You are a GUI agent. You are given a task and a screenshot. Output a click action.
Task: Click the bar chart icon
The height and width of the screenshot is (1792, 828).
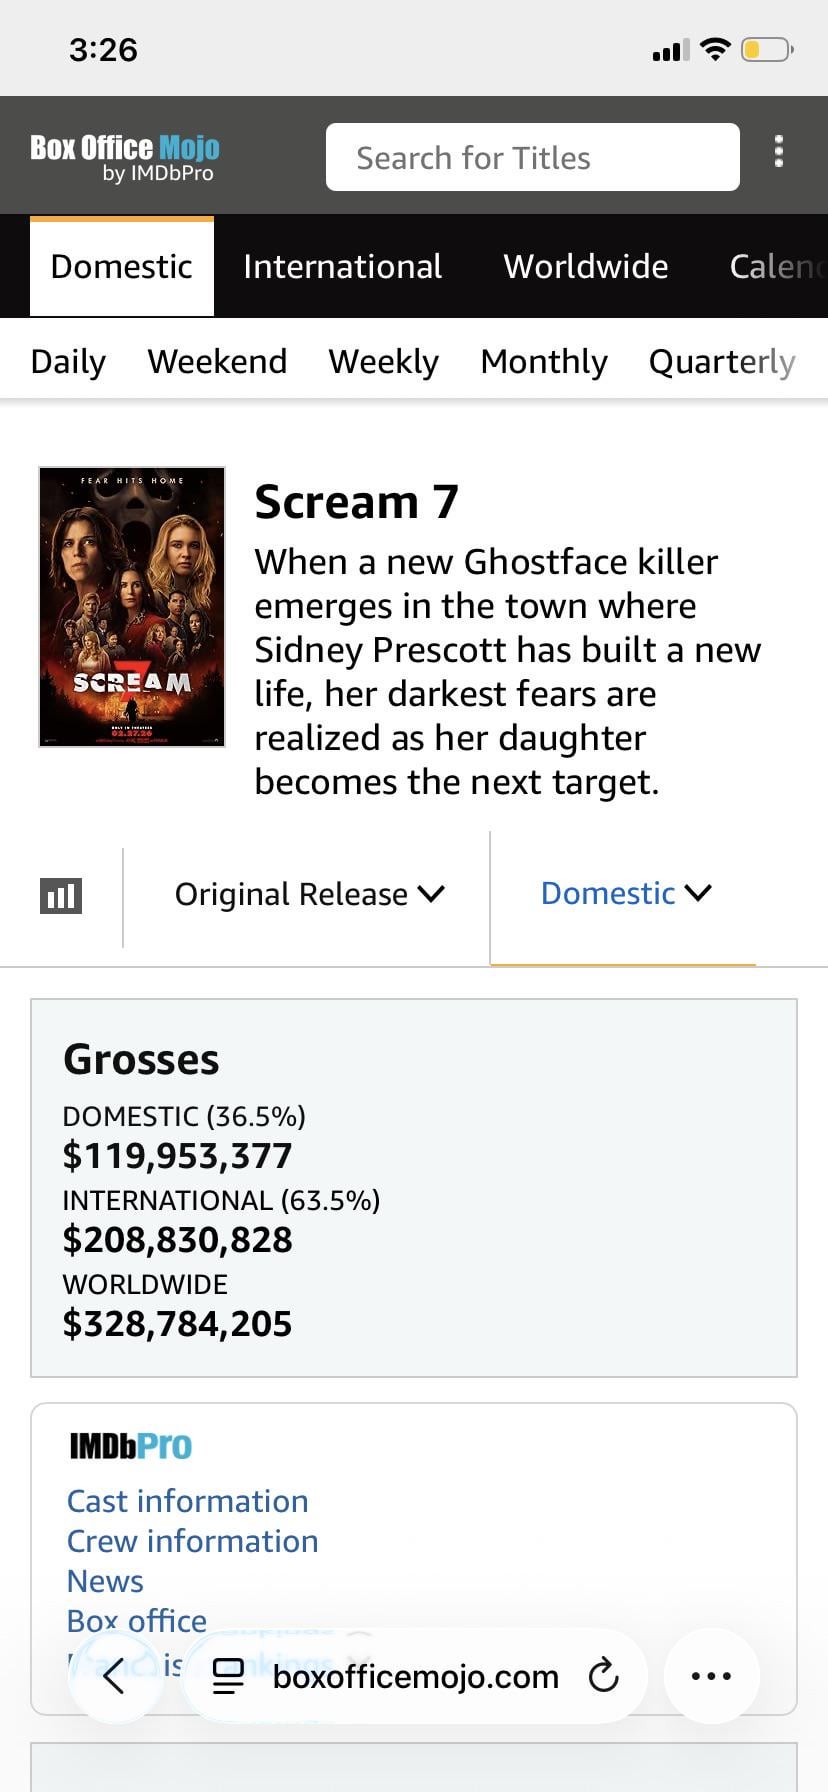pyautogui.click(x=60, y=895)
